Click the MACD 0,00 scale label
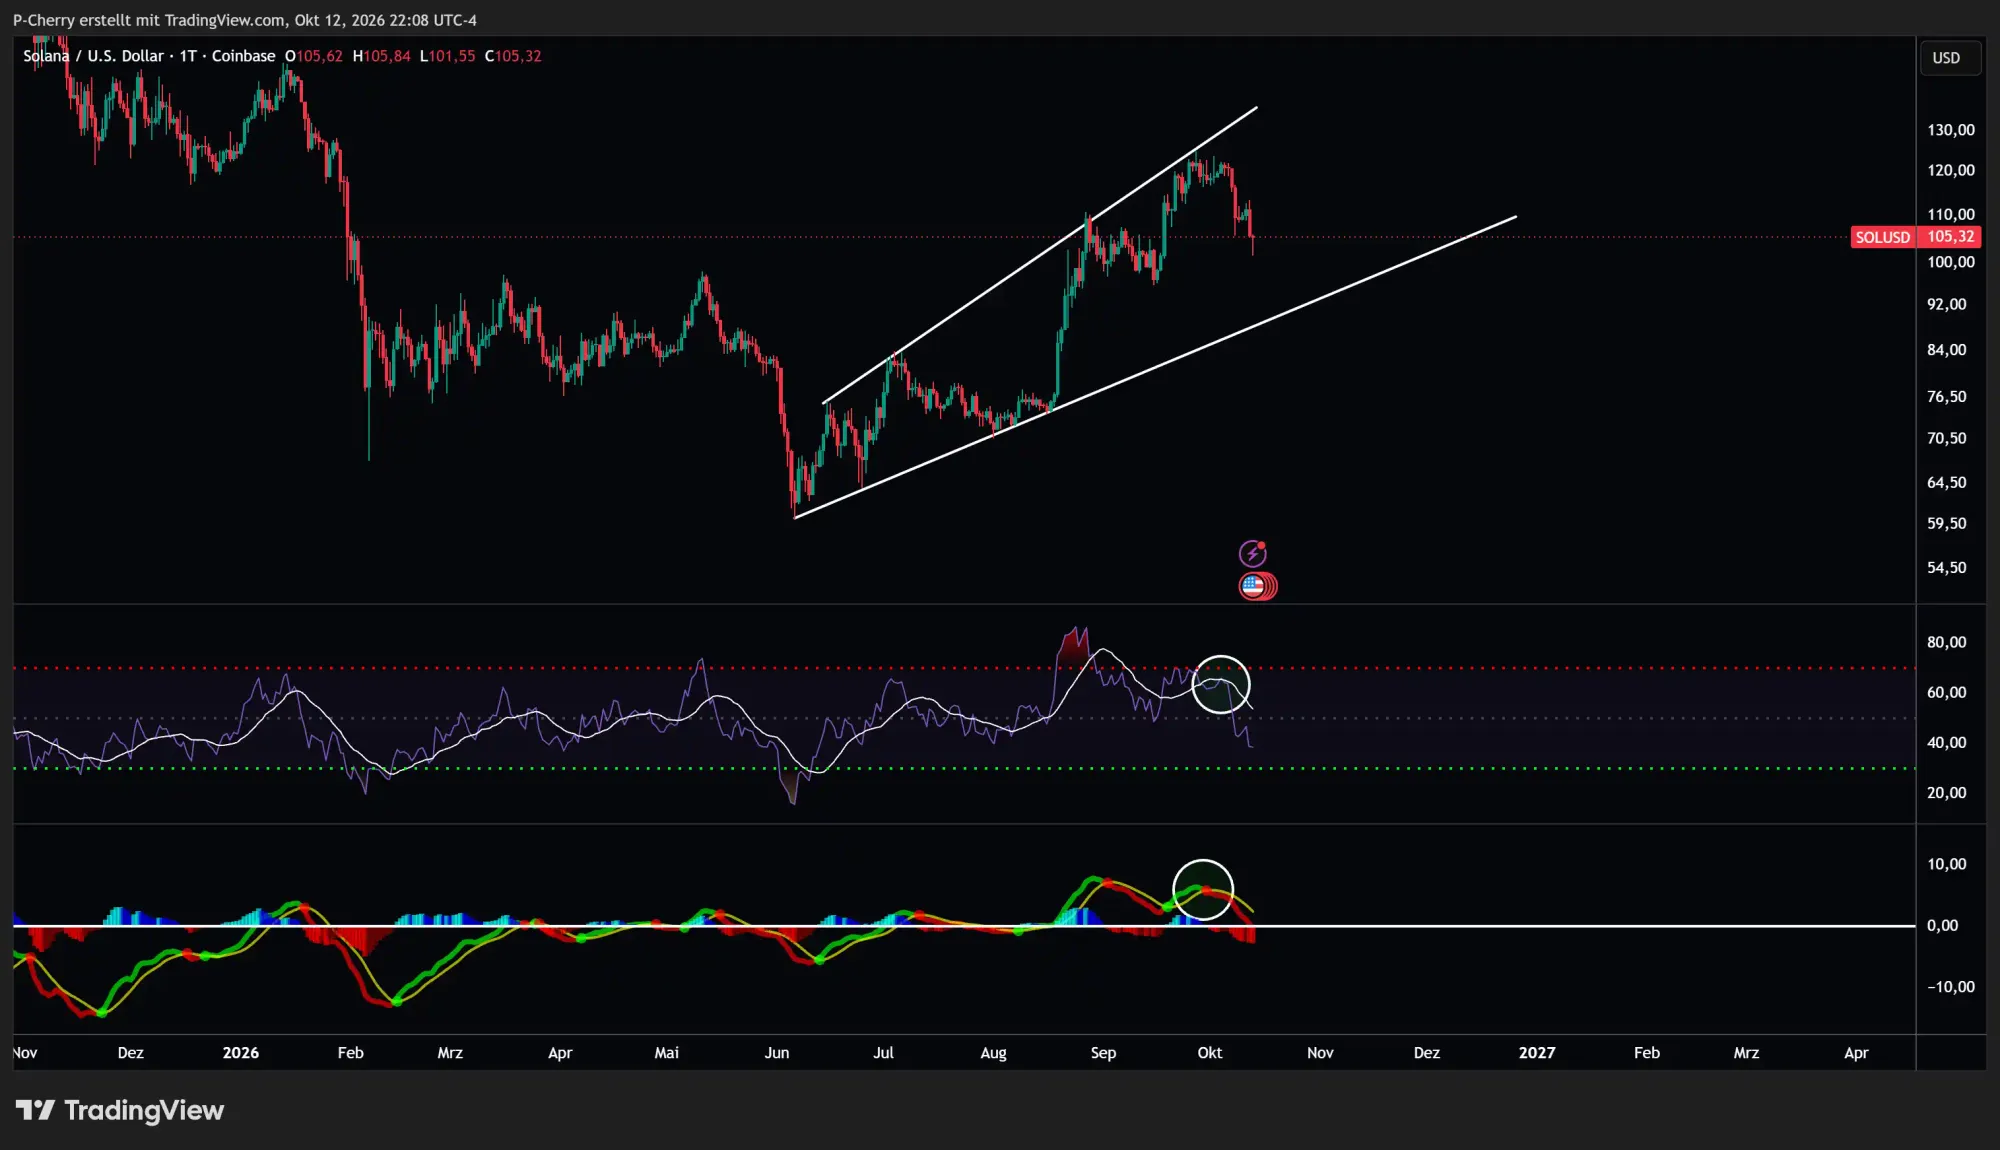 1942,926
